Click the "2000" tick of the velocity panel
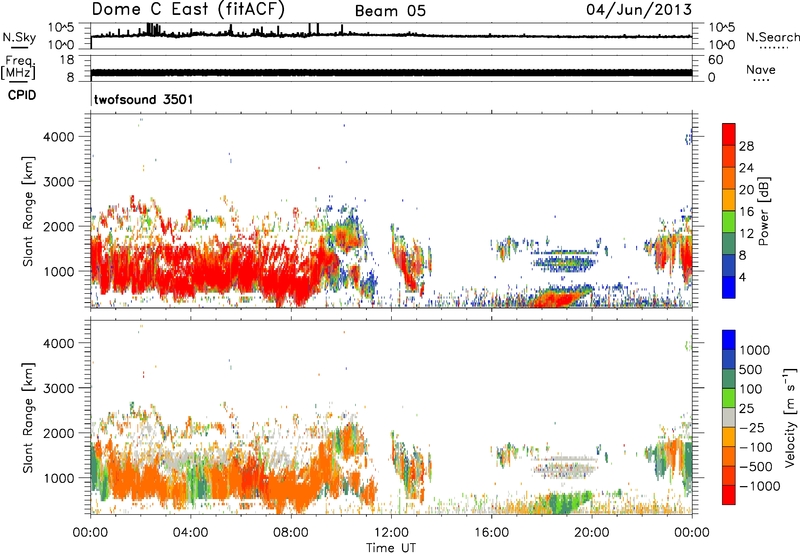 (x=59, y=433)
